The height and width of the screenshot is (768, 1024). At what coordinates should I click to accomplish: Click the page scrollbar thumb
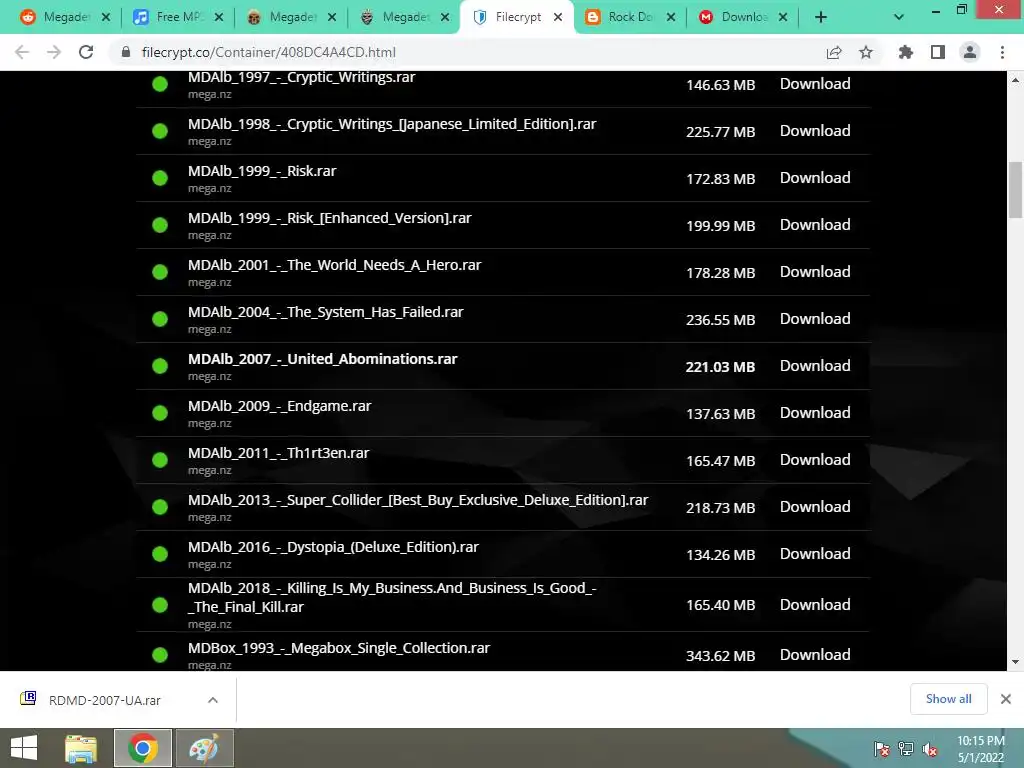click(x=1015, y=190)
